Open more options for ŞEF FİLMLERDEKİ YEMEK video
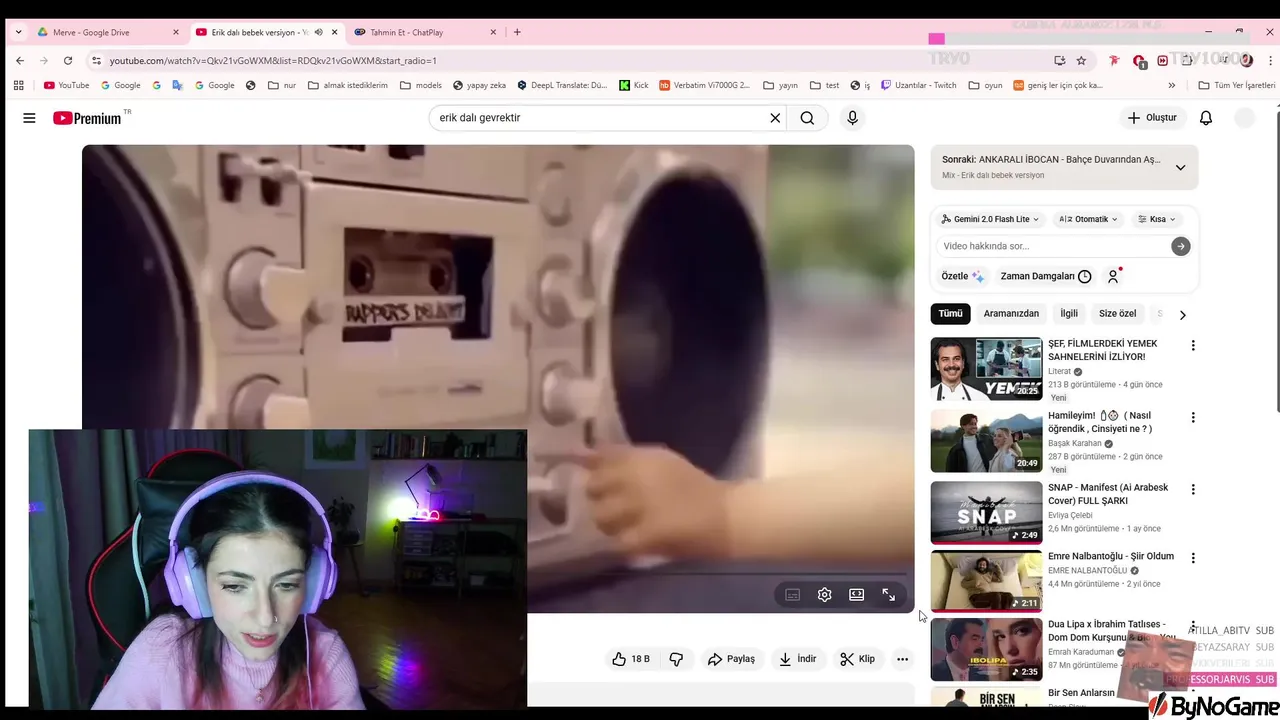Viewport: 1280px width, 720px height. coord(1192,345)
